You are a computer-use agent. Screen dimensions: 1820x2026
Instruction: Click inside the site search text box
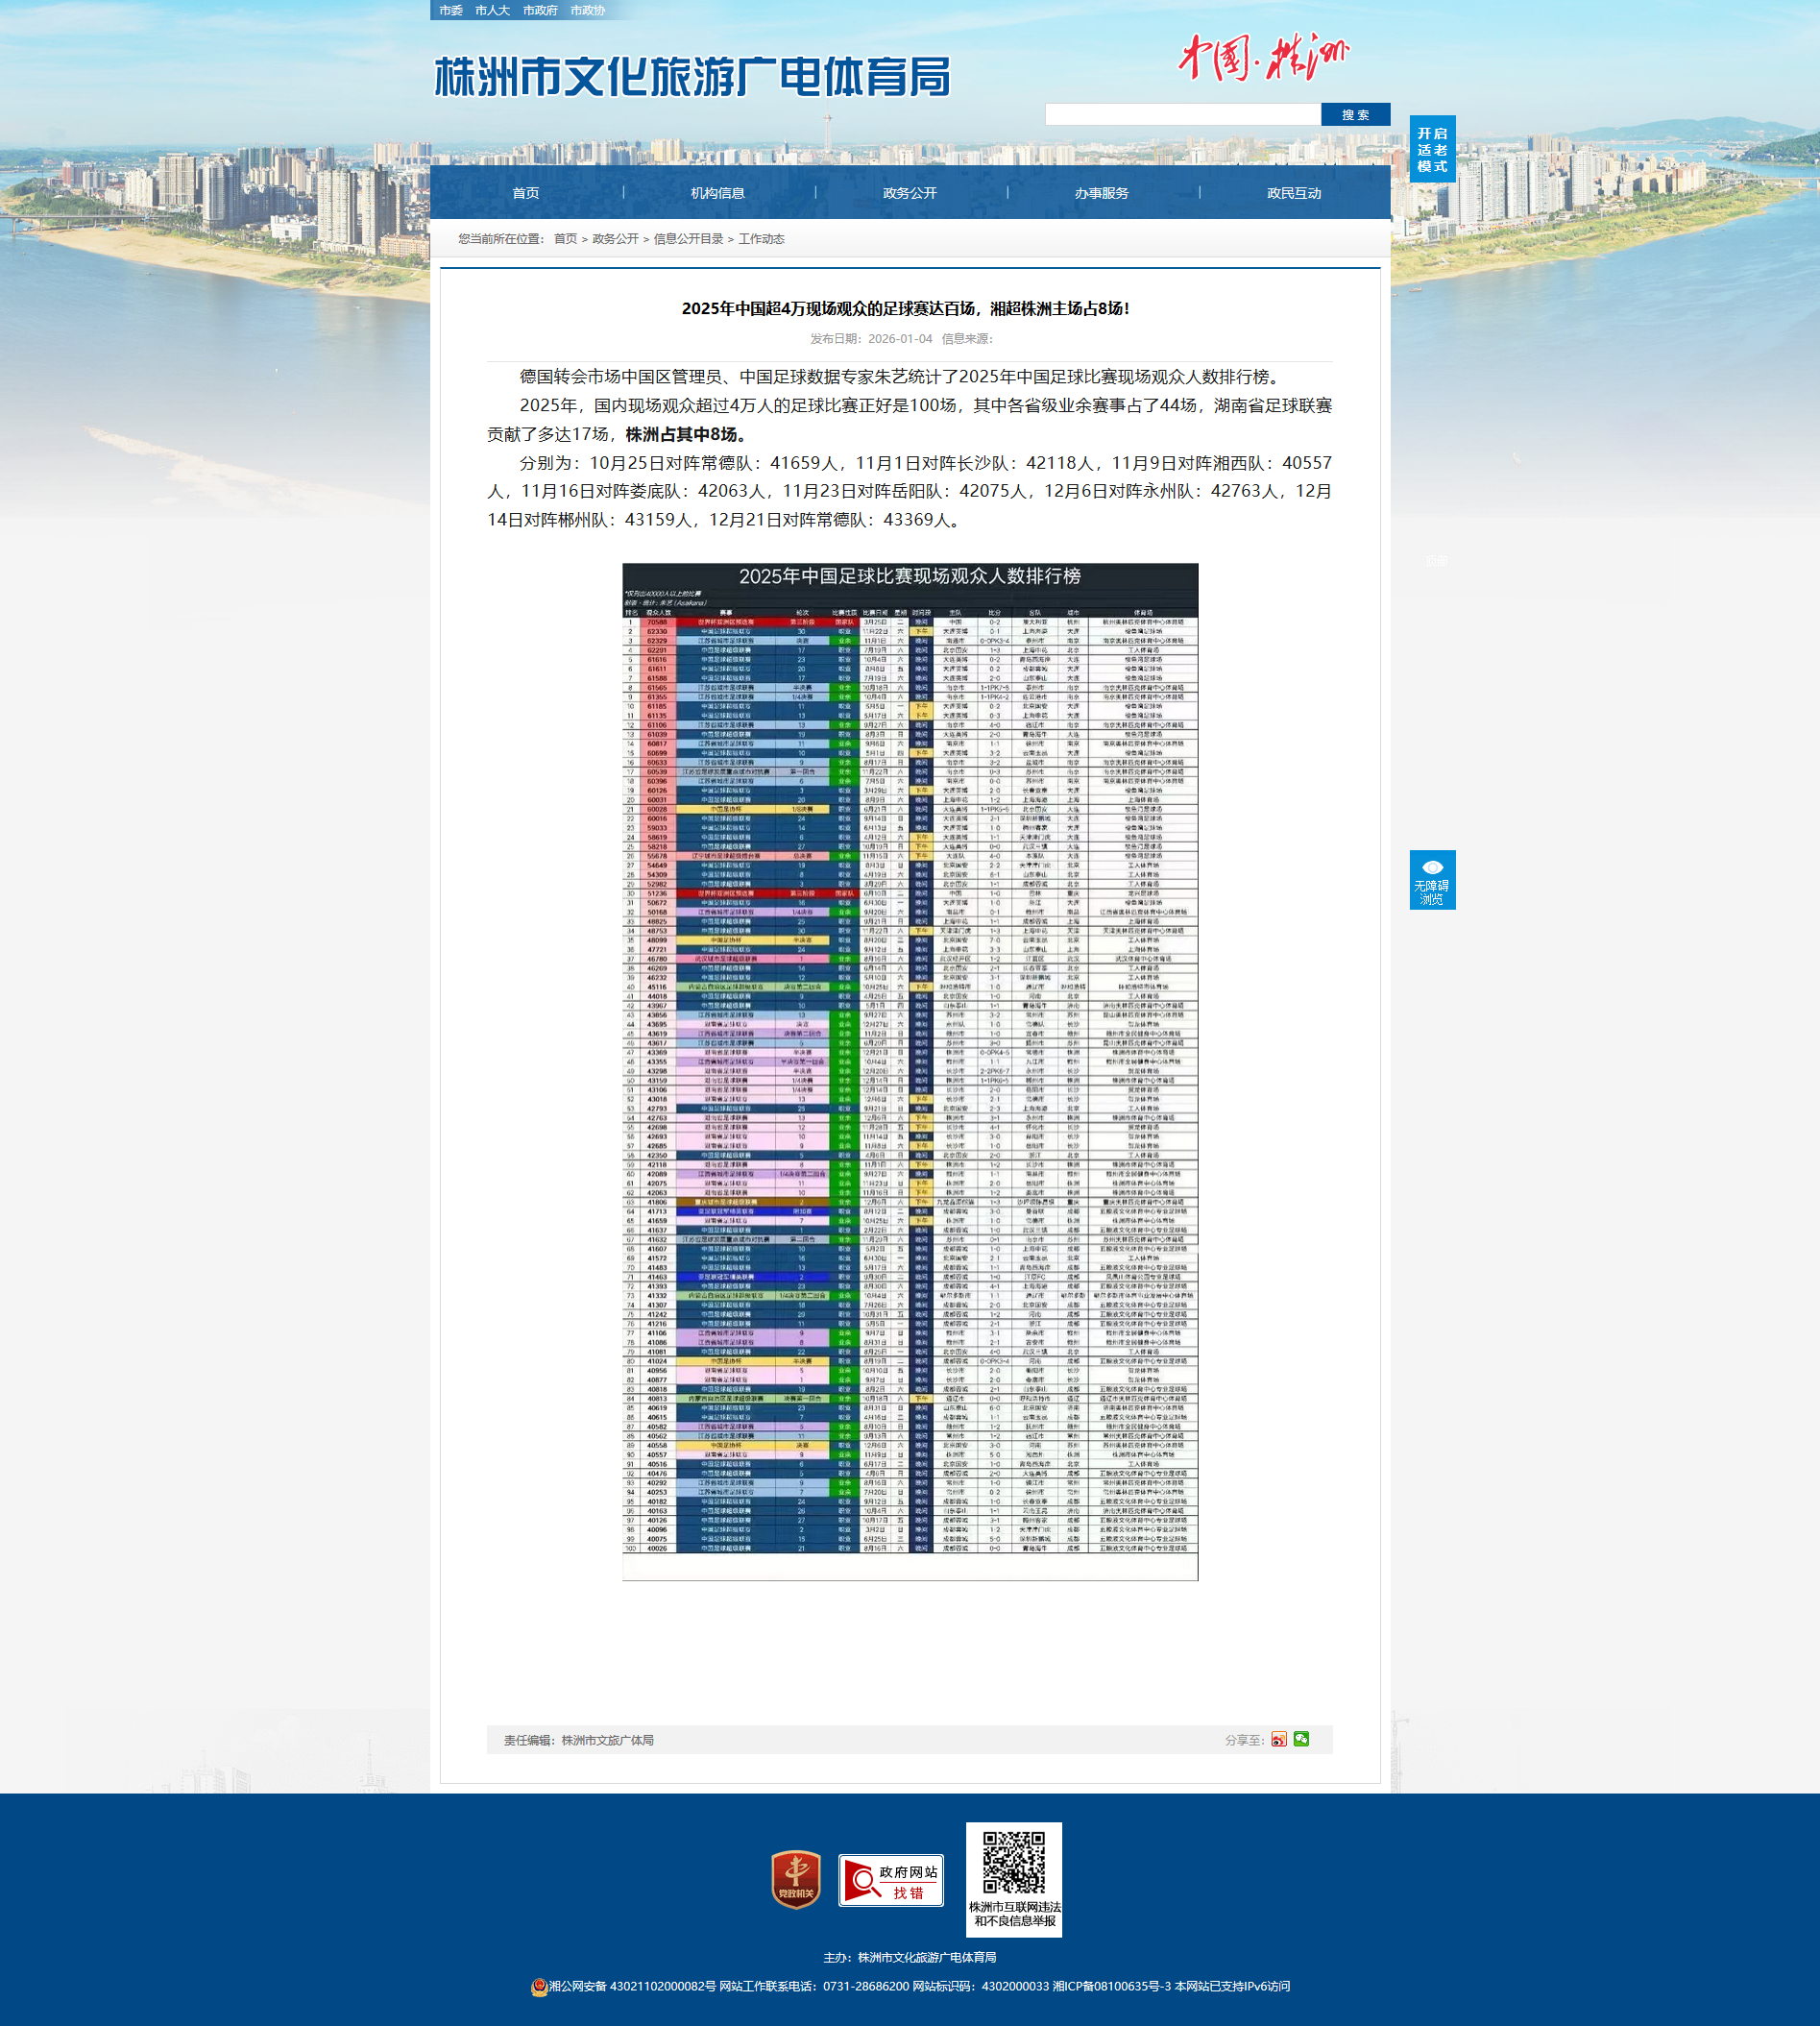tap(1182, 115)
